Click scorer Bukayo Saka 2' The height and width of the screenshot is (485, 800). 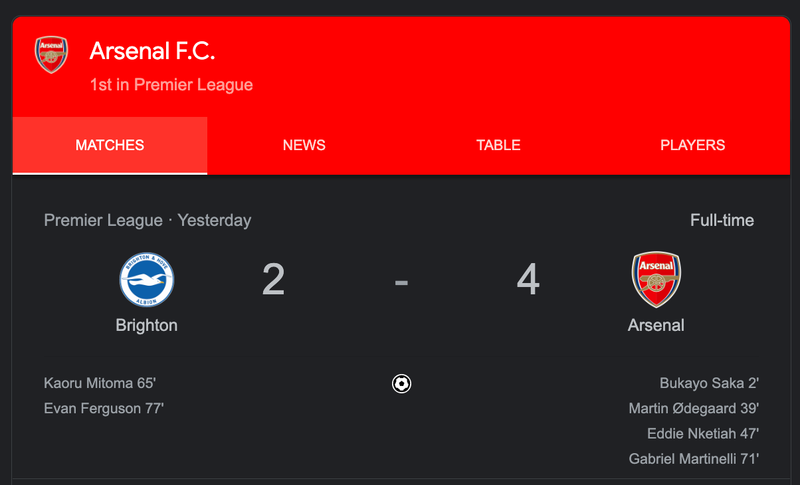tap(709, 383)
